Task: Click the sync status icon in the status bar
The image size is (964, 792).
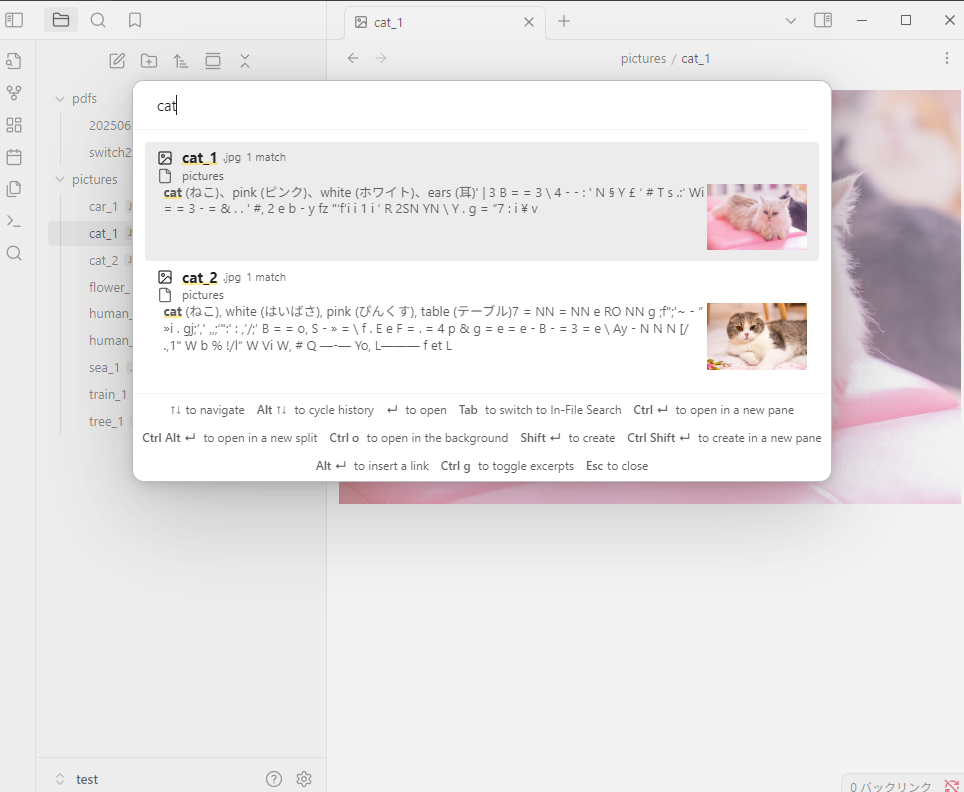Action: click(951, 786)
